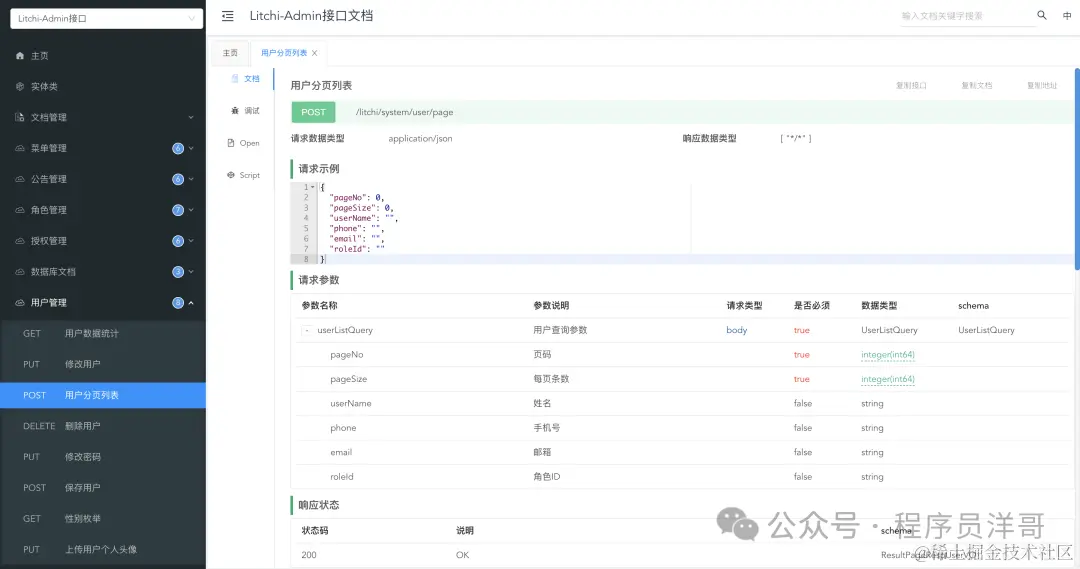
Task: Click the 200 status code cell
Action: tap(309, 555)
